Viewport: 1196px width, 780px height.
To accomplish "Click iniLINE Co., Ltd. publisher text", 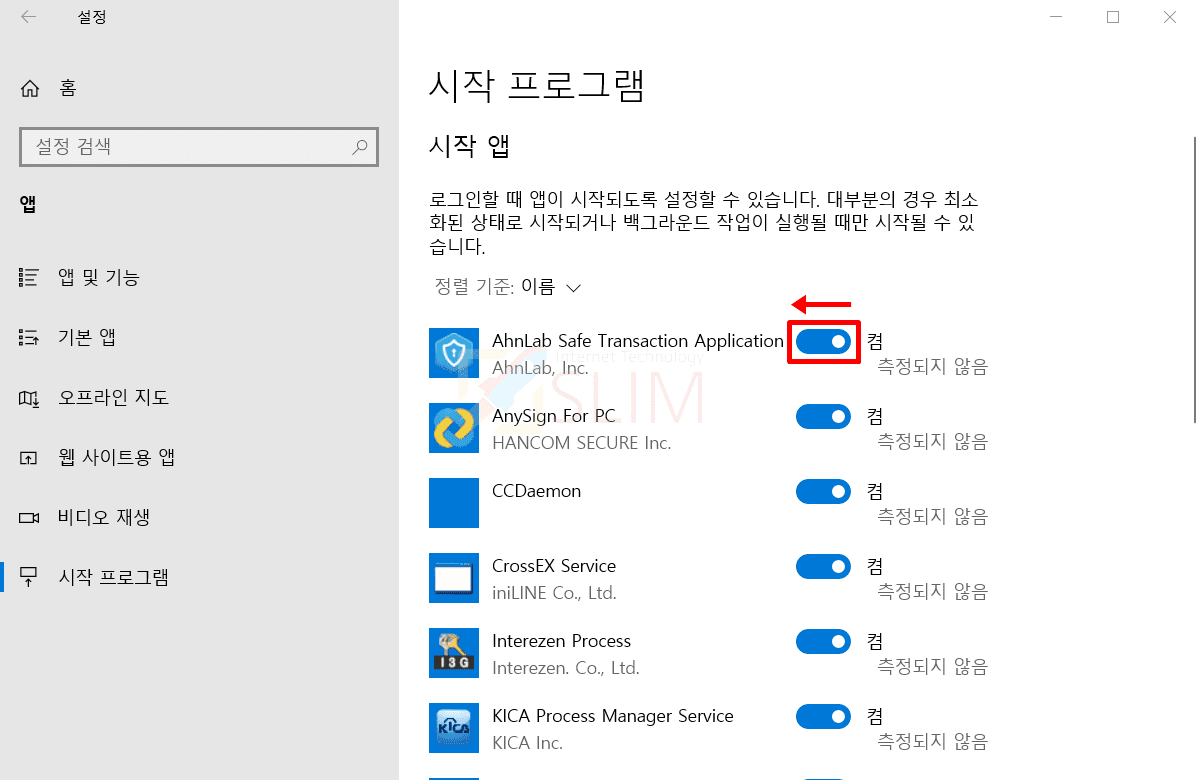I will pos(555,593).
